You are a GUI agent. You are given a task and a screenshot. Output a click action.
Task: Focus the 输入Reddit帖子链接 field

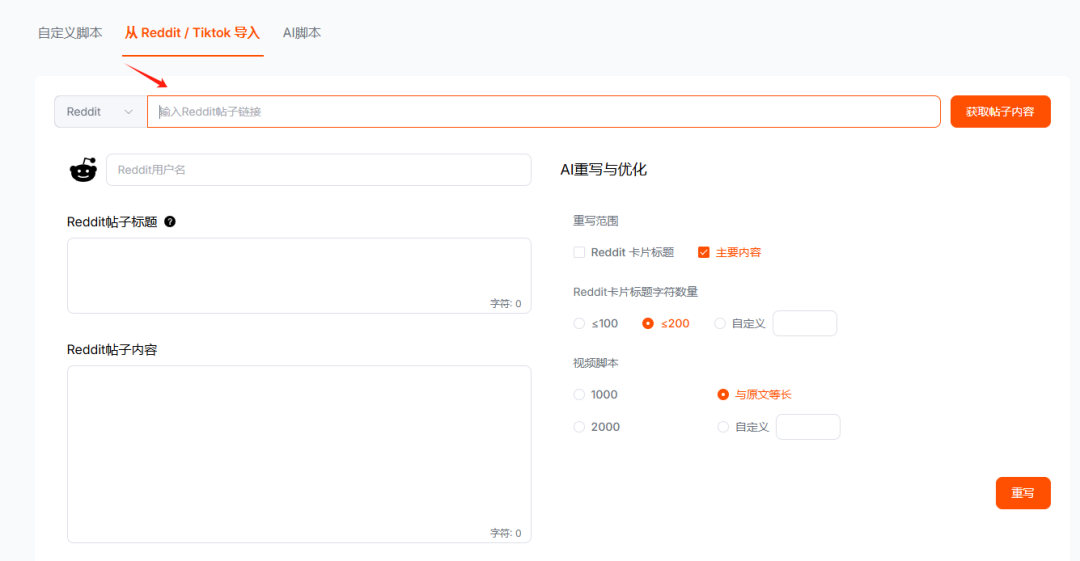(x=543, y=112)
